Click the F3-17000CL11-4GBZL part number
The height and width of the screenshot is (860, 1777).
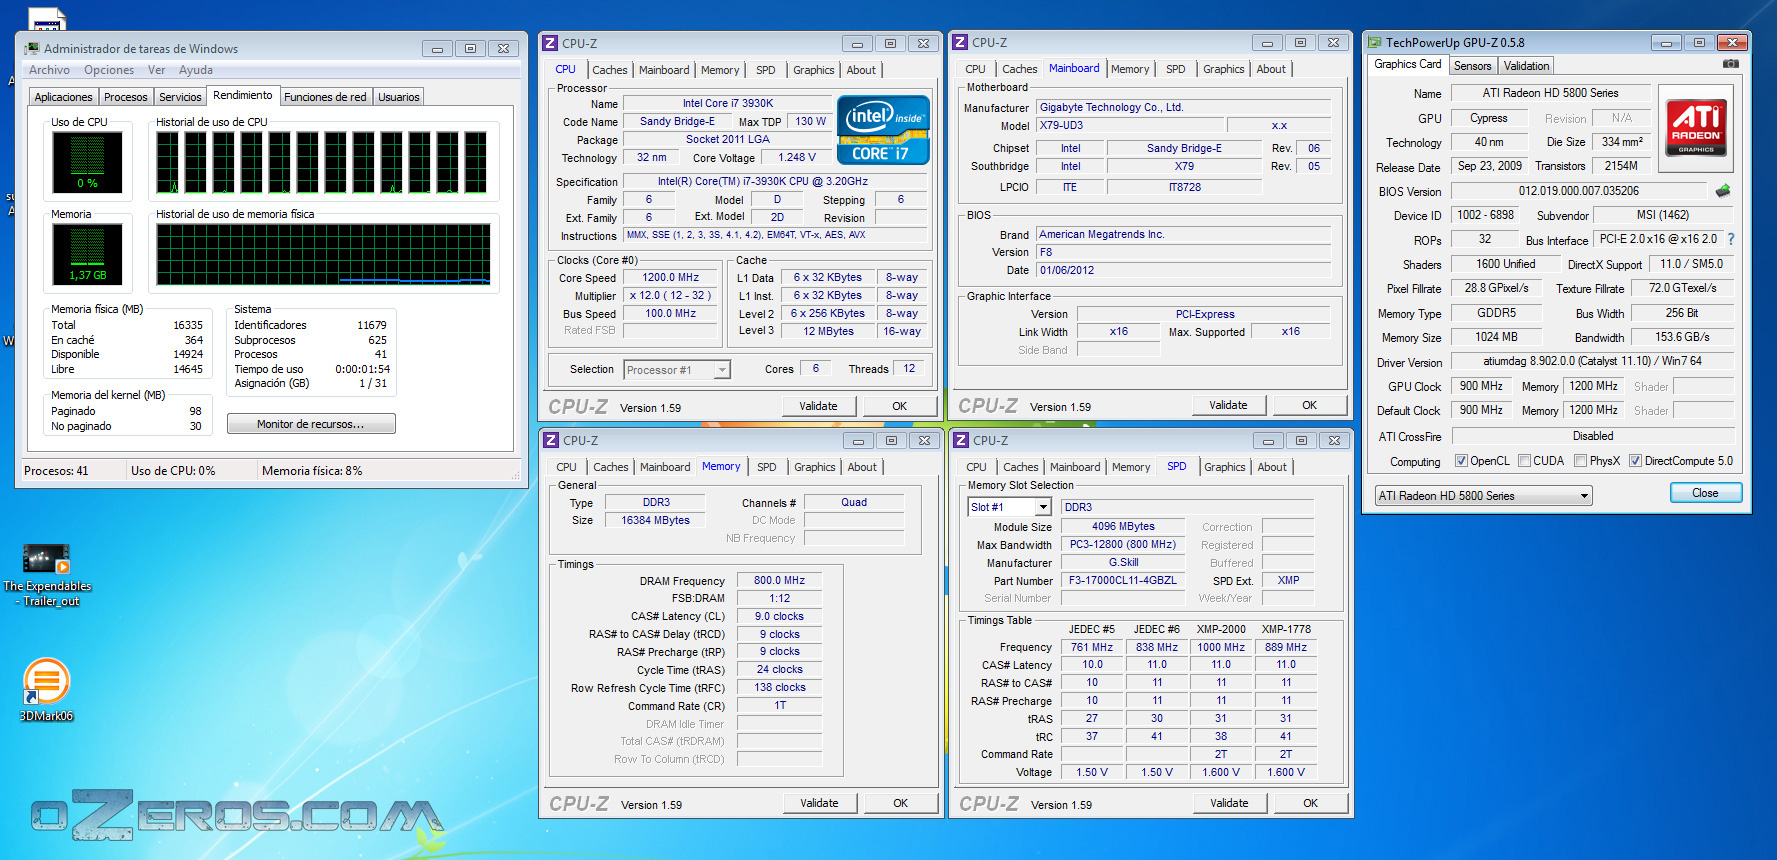(x=1123, y=580)
